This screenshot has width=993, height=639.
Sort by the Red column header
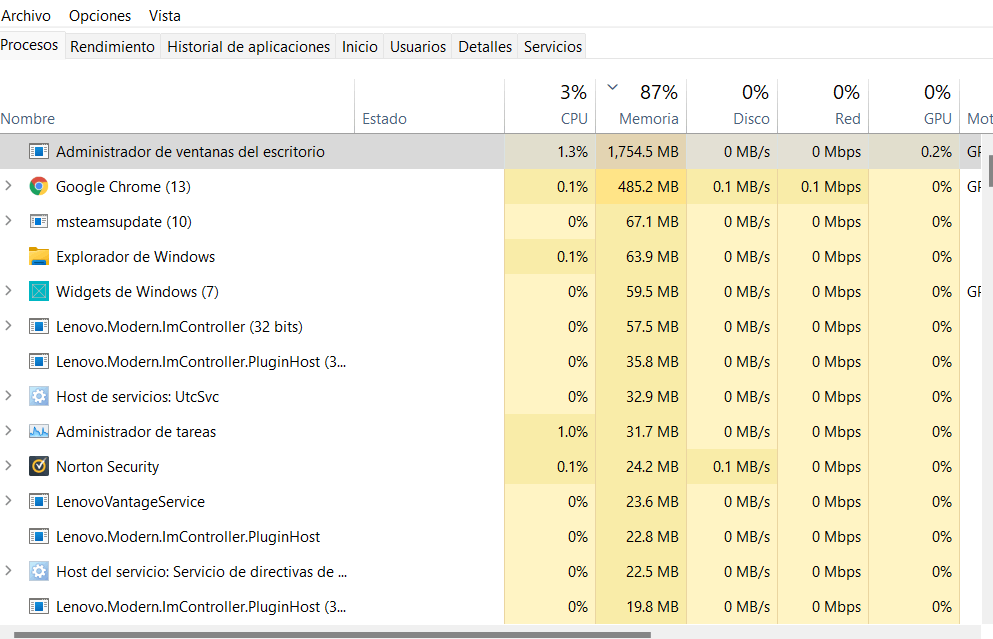pos(823,106)
